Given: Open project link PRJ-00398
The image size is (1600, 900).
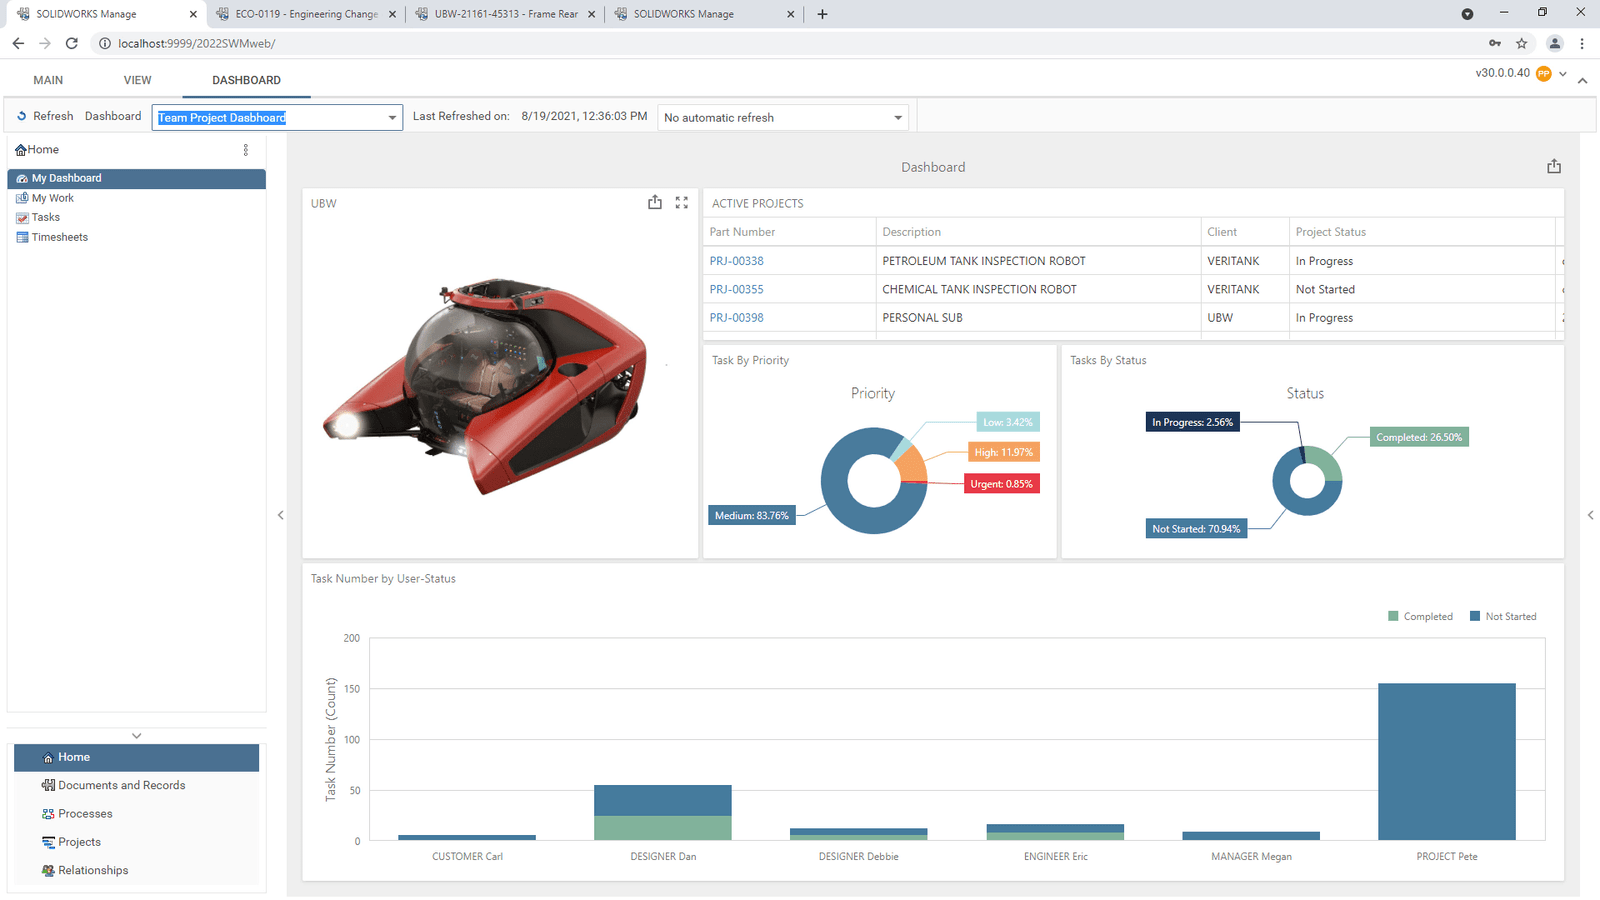Looking at the screenshot, I should 736,318.
